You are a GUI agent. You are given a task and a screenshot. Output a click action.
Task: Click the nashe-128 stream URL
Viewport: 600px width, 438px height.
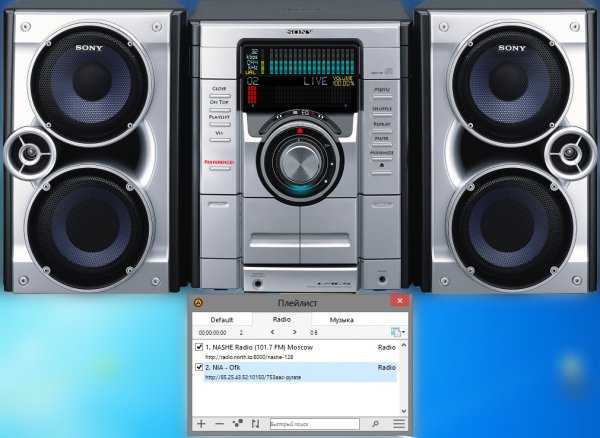click(x=249, y=357)
